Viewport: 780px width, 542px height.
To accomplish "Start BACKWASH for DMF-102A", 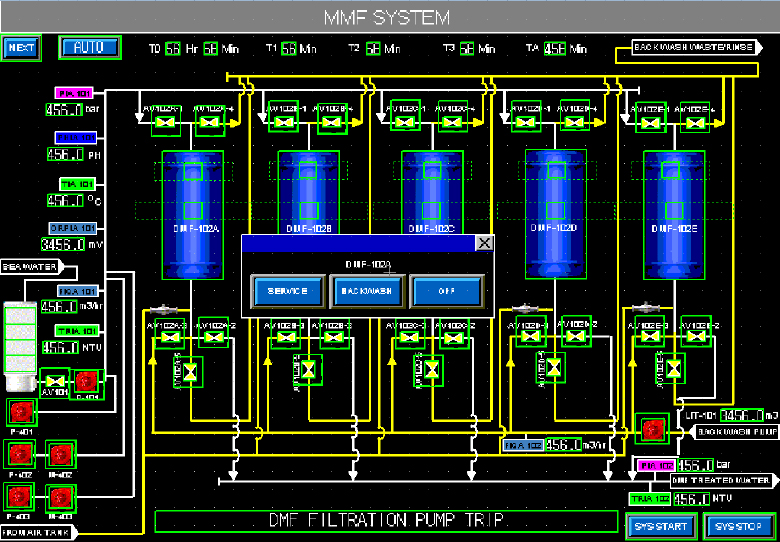I will click(367, 291).
